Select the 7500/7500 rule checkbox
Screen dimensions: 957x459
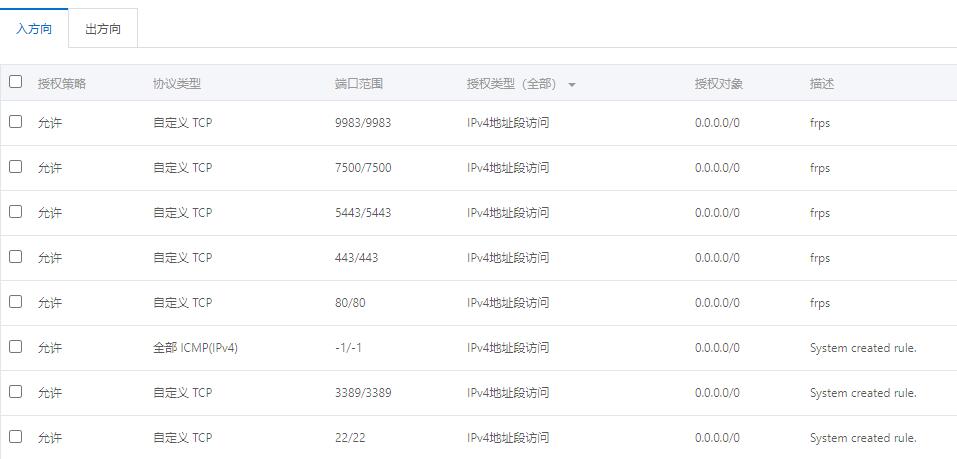pos(15,167)
